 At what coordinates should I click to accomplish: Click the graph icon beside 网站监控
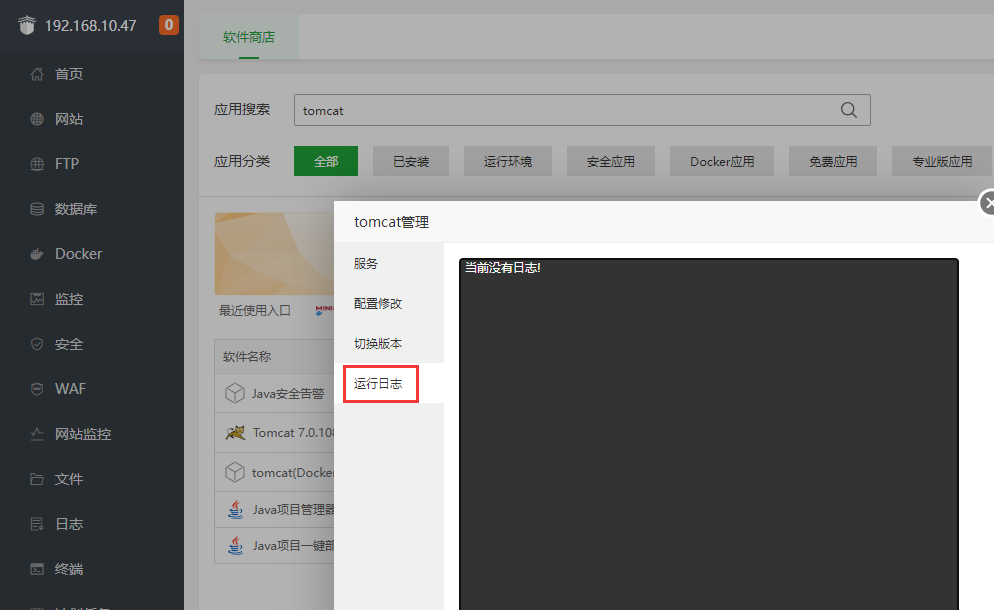click(37, 434)
